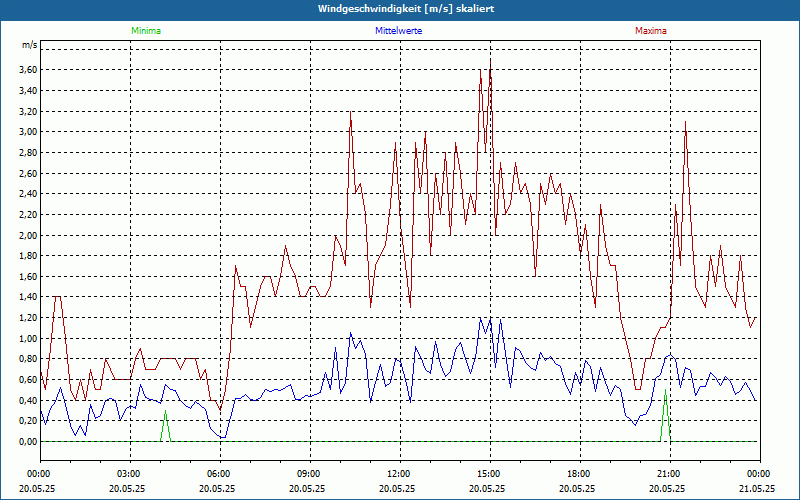Image resolution: width=800 pixels, height=500 pixels.
Task: Click the chart title Windgeschwindigkeit [m/s] skaliert
Action: click(x=406, y=9)
